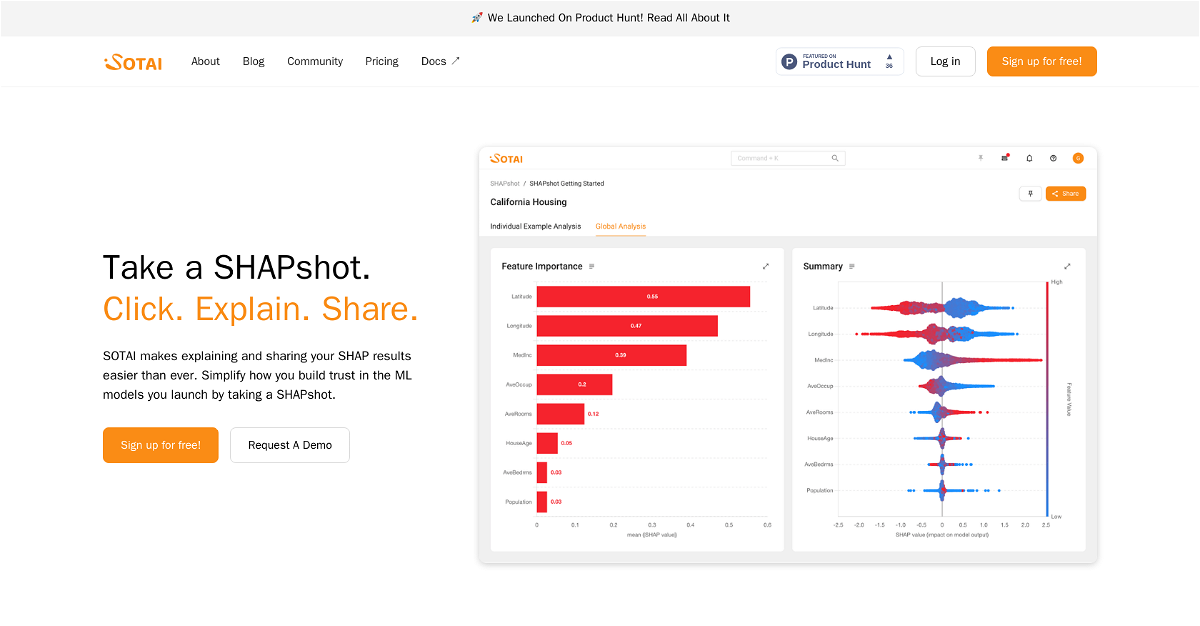The height and width of the screenshot is (626, 1200).
Task: Click the pin icon in the preview top bar
Action: click(x=981, y=158)
